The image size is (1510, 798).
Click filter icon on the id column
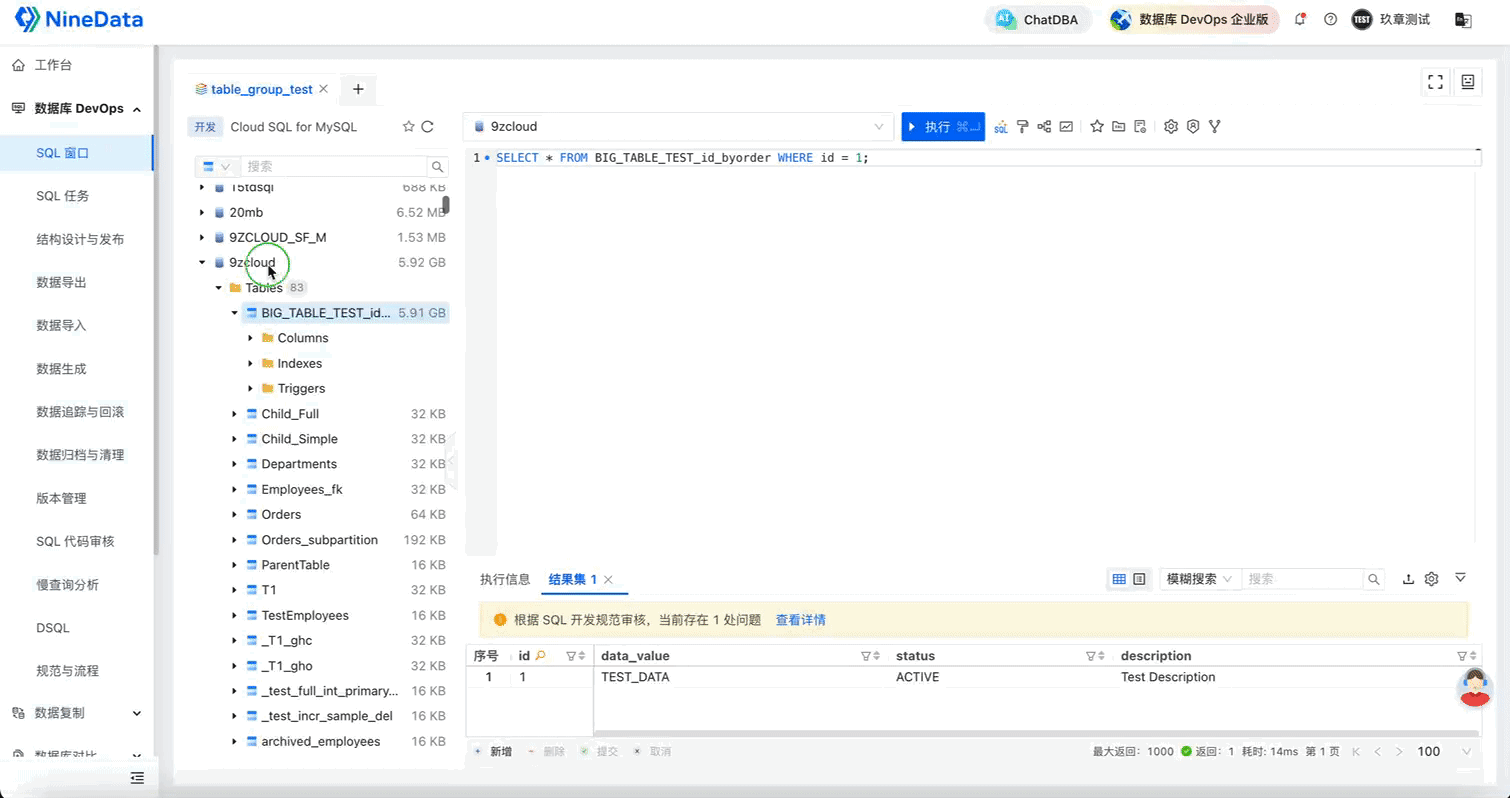(571, 656)
